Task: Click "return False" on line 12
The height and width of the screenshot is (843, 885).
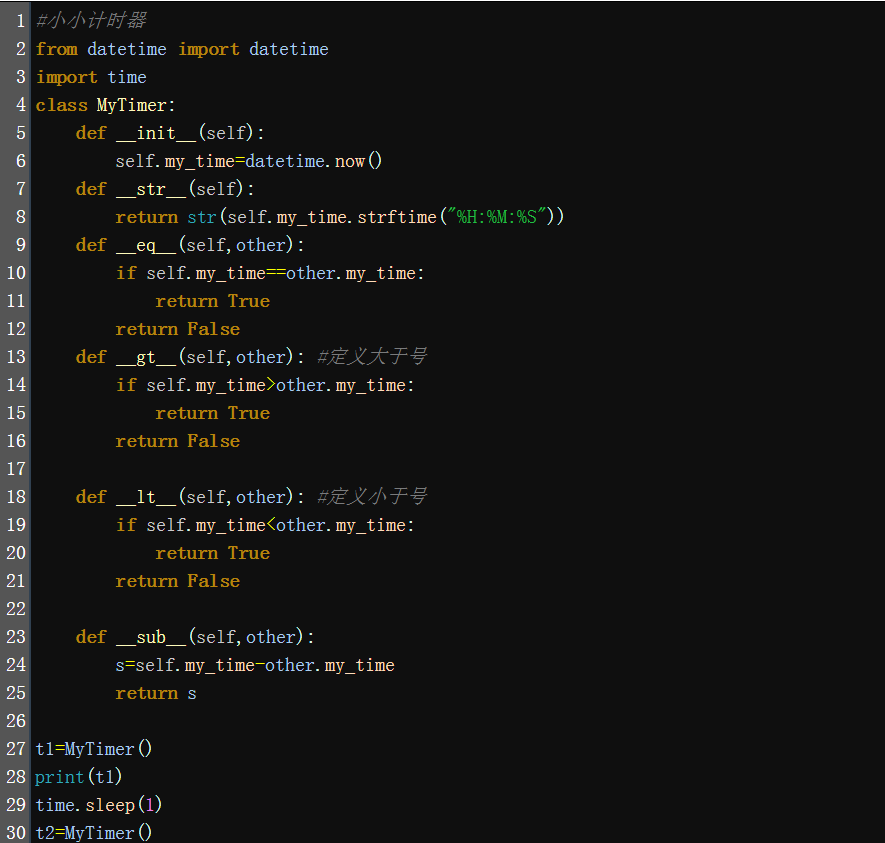Action: [177, 329]
